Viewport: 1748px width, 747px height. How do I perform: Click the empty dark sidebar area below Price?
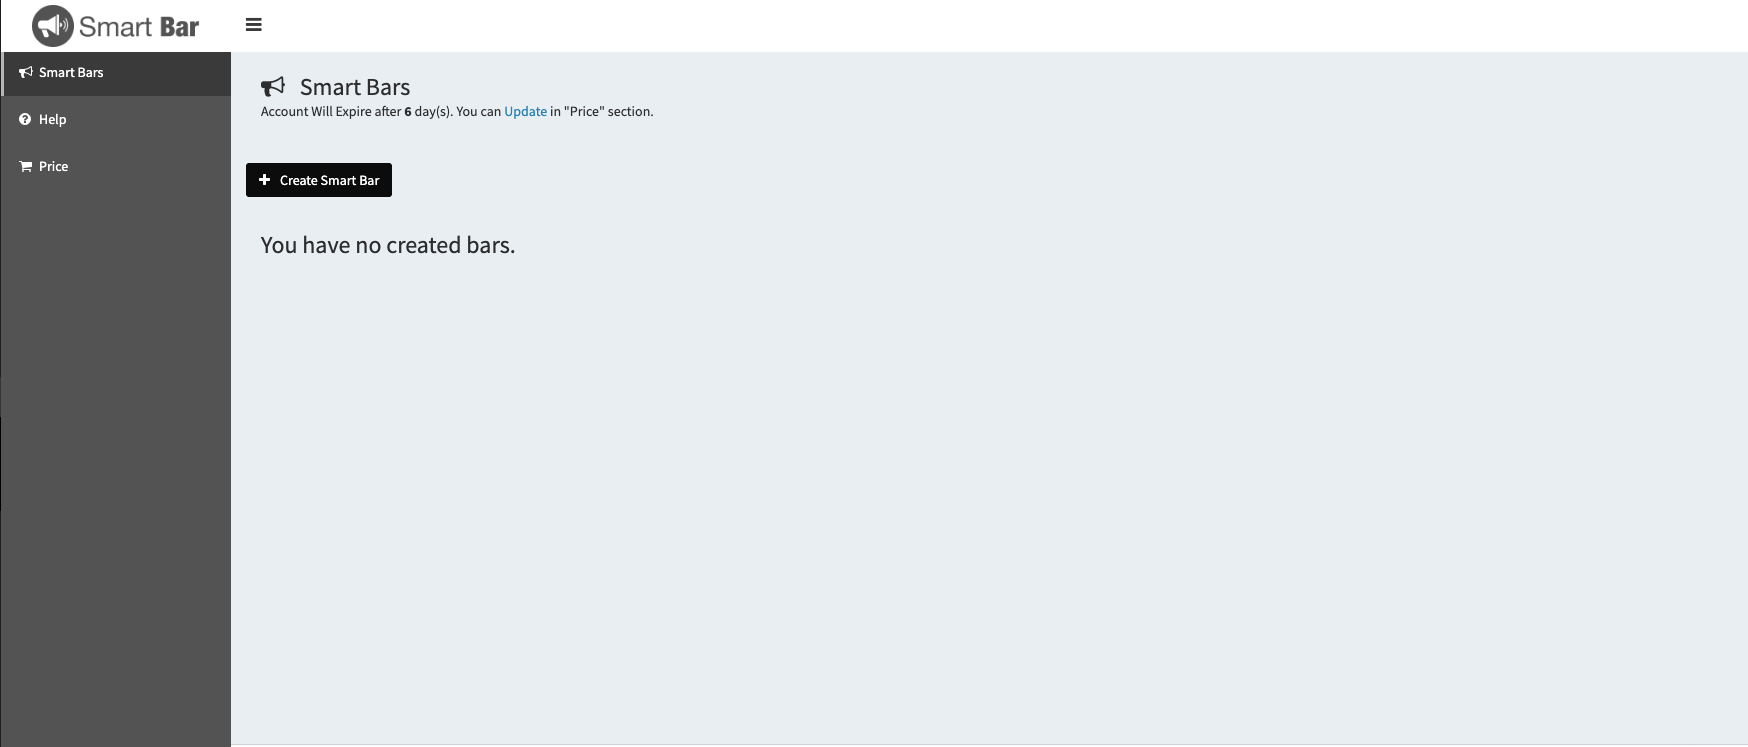tap(115, 450)
